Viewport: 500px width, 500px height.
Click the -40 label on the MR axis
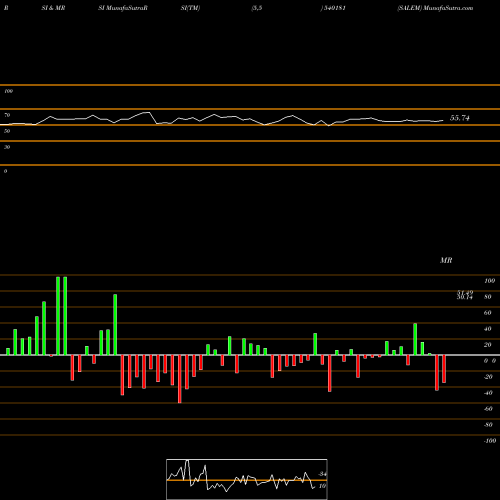pyautogui.click(x=488, y=393)
